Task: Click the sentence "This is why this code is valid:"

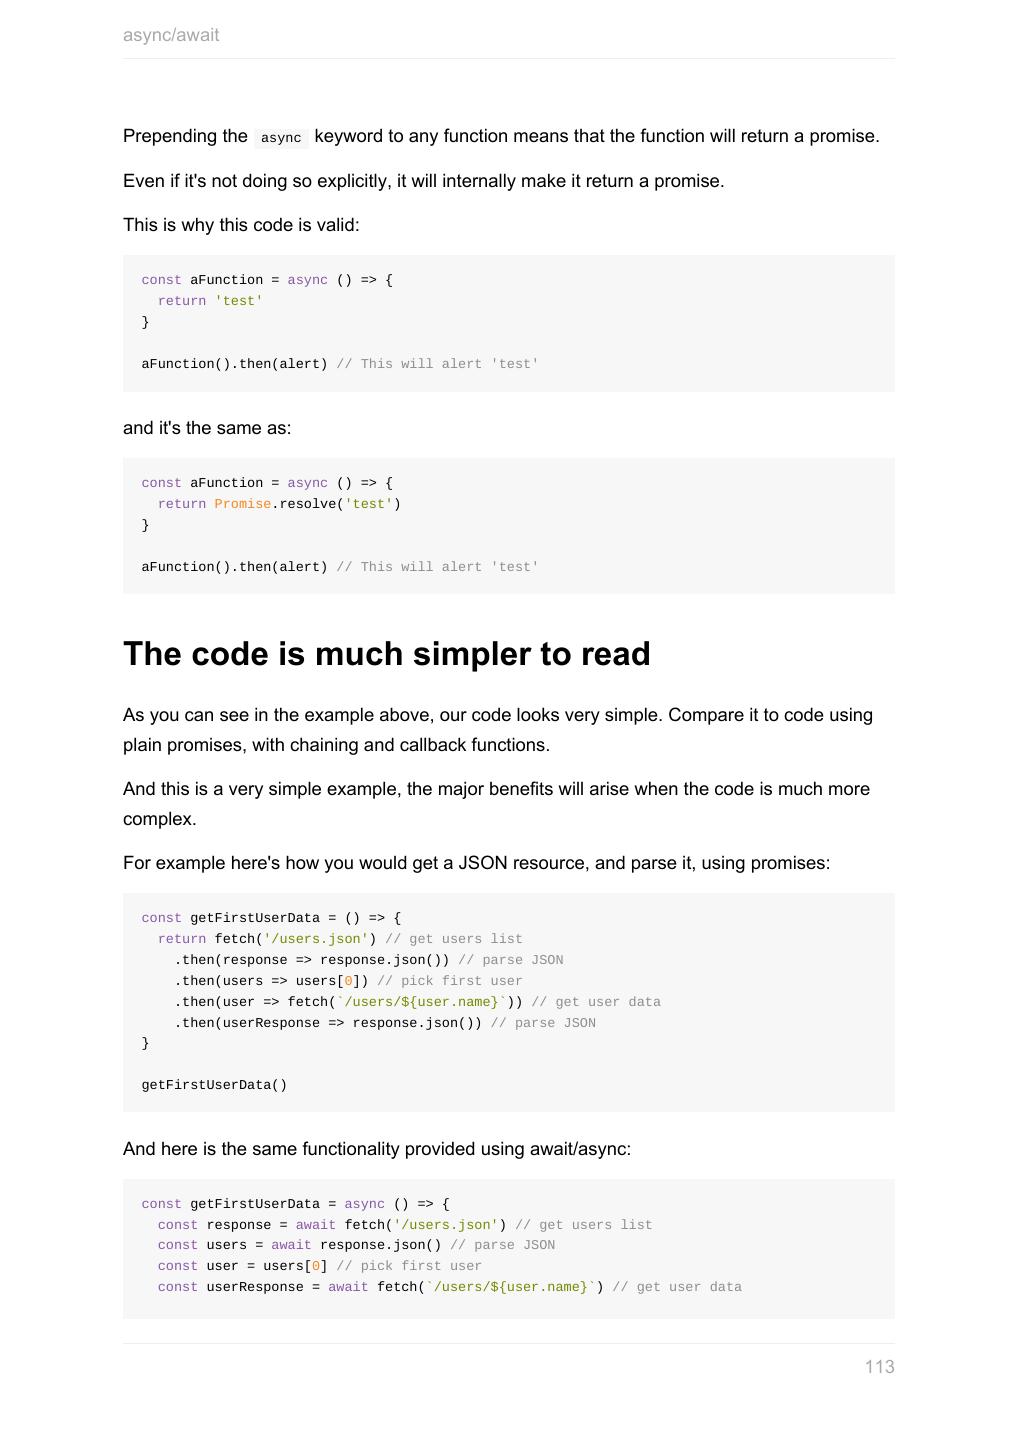Action: click(x=241, y=225)
